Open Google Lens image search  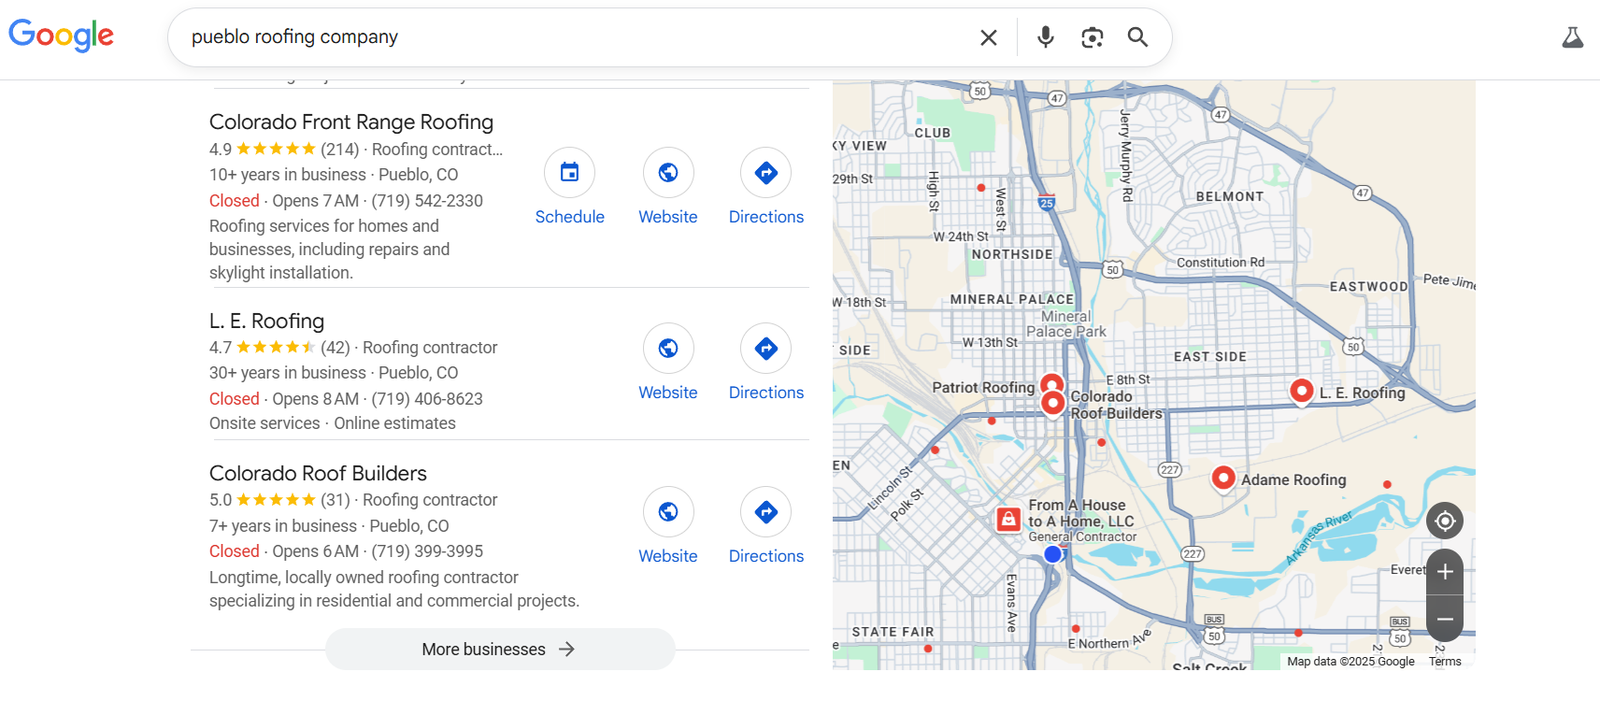pyautogui.click(x=1092, y=38)
